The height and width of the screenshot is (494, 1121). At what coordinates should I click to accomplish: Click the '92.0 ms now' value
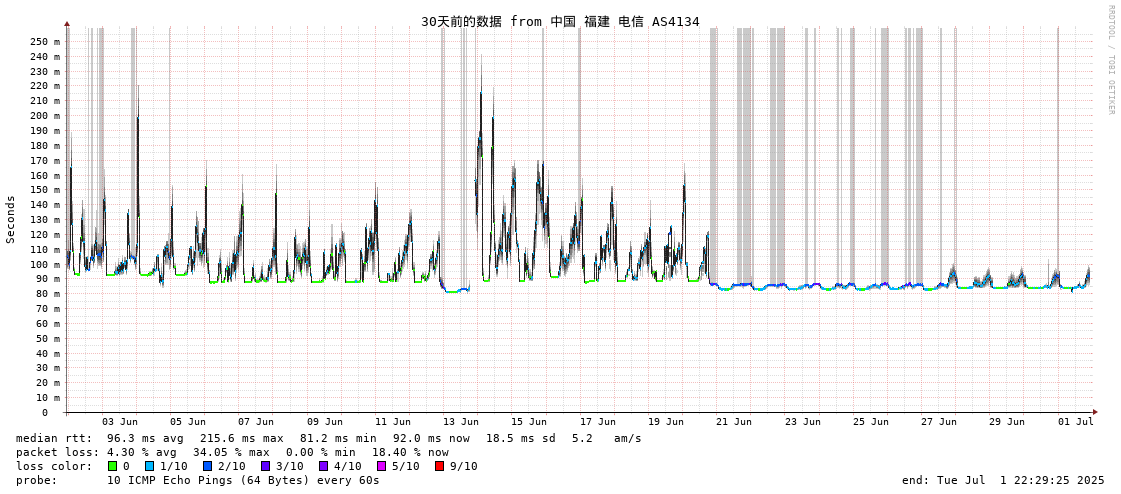[x=431, y=438]
